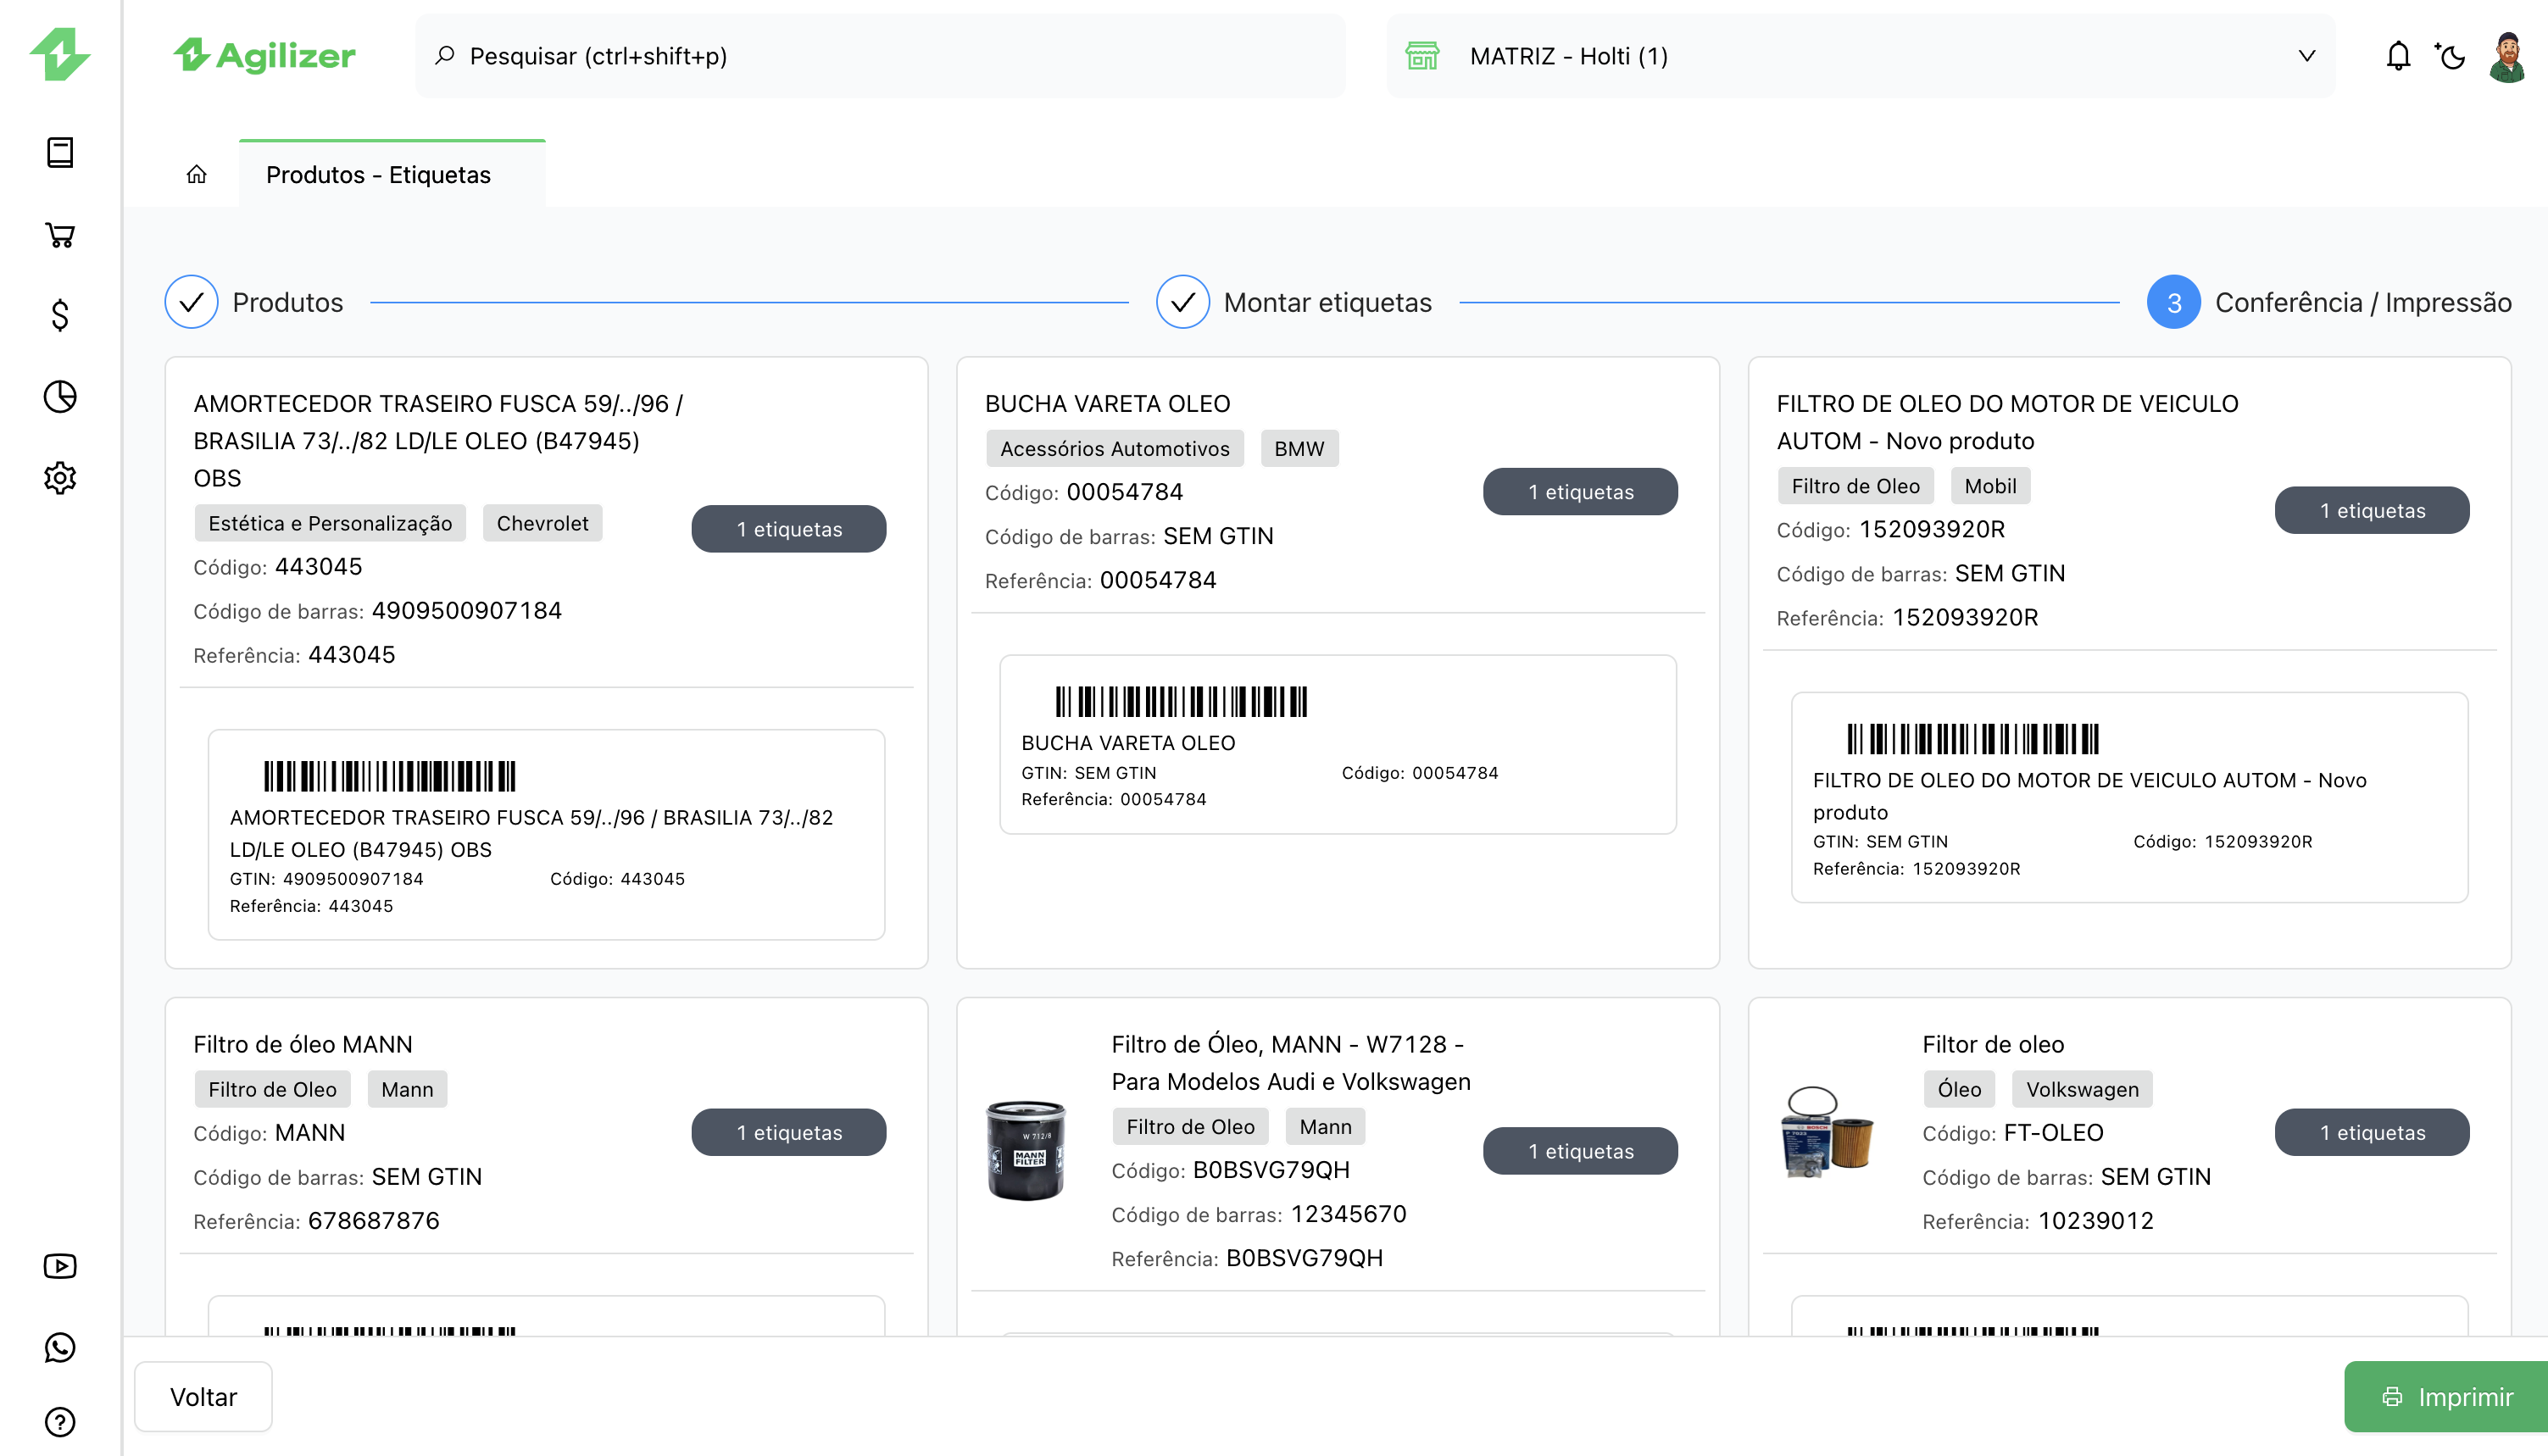
Task: Open the help question mark icon
Action: (x=60, y=1421)
